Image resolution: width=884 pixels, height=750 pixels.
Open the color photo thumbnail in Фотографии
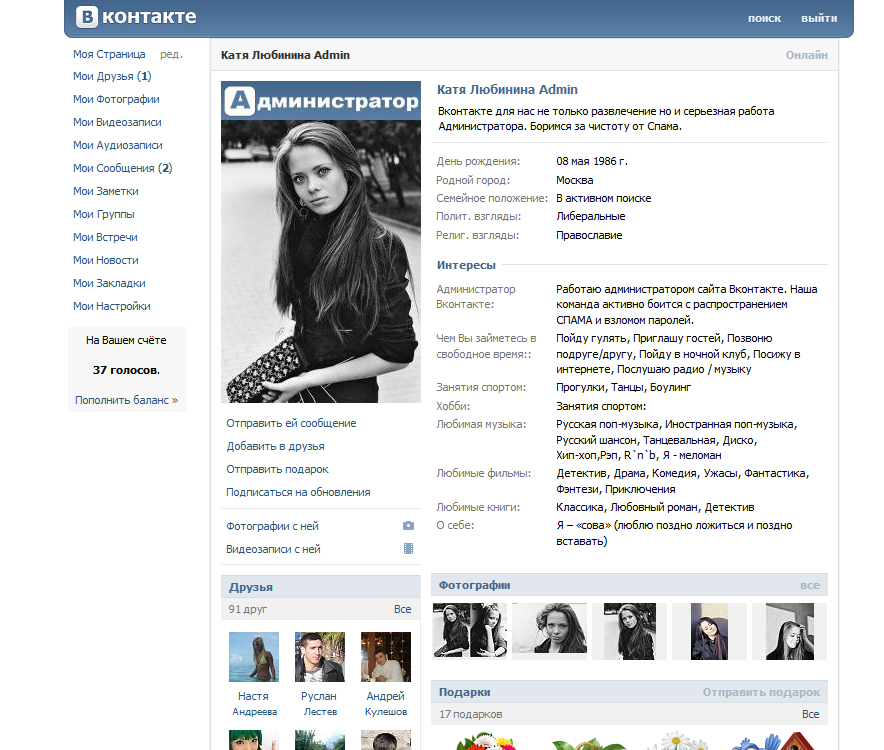(x=709, y=631)
